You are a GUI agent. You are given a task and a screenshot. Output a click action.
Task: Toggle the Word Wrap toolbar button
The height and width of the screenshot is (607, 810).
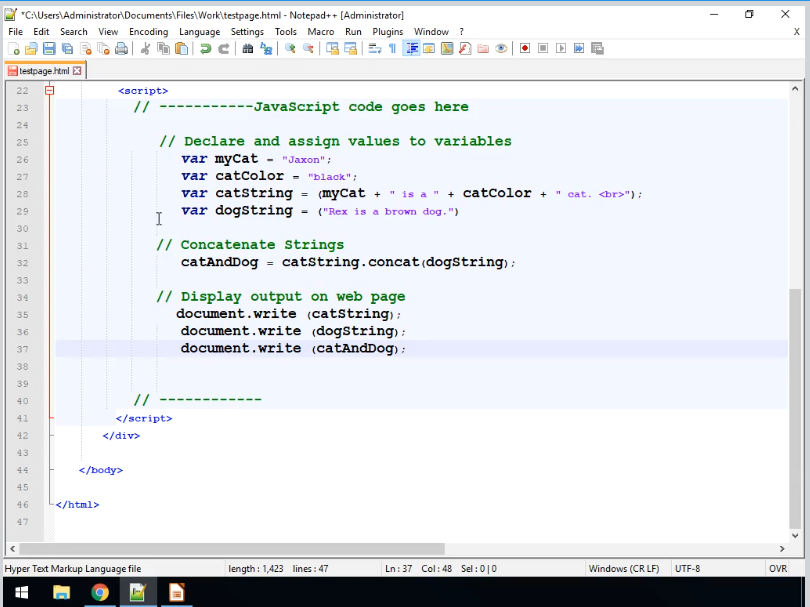pos(375,48)
